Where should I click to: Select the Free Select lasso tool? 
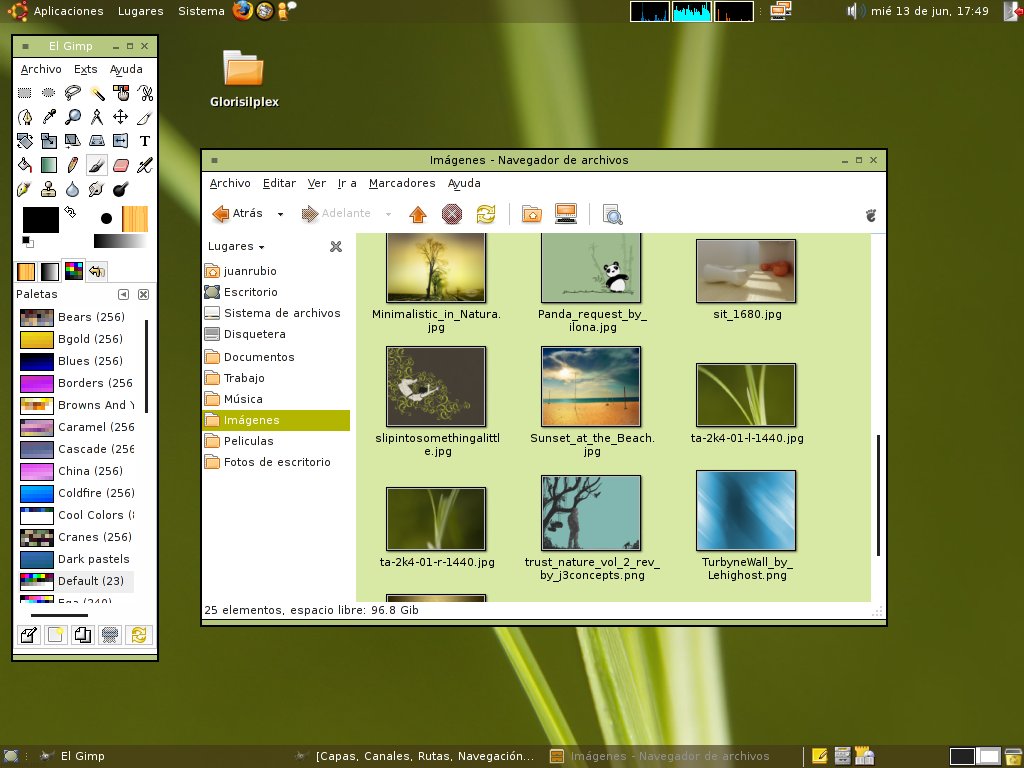(72, 93)
